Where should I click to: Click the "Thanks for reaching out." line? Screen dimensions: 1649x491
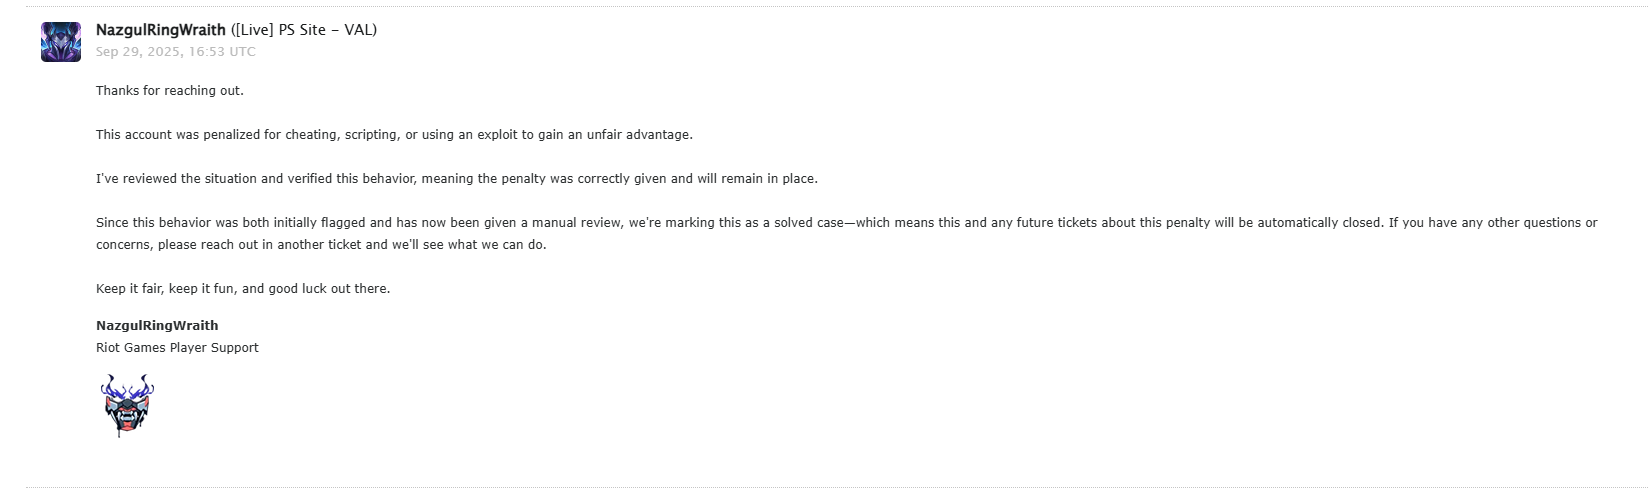170,91
